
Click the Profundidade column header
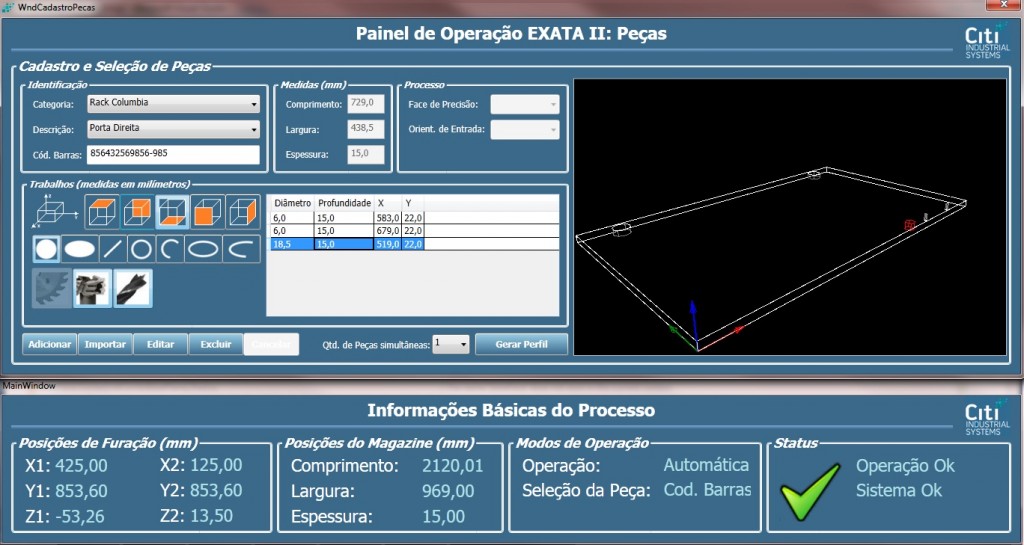344,203
